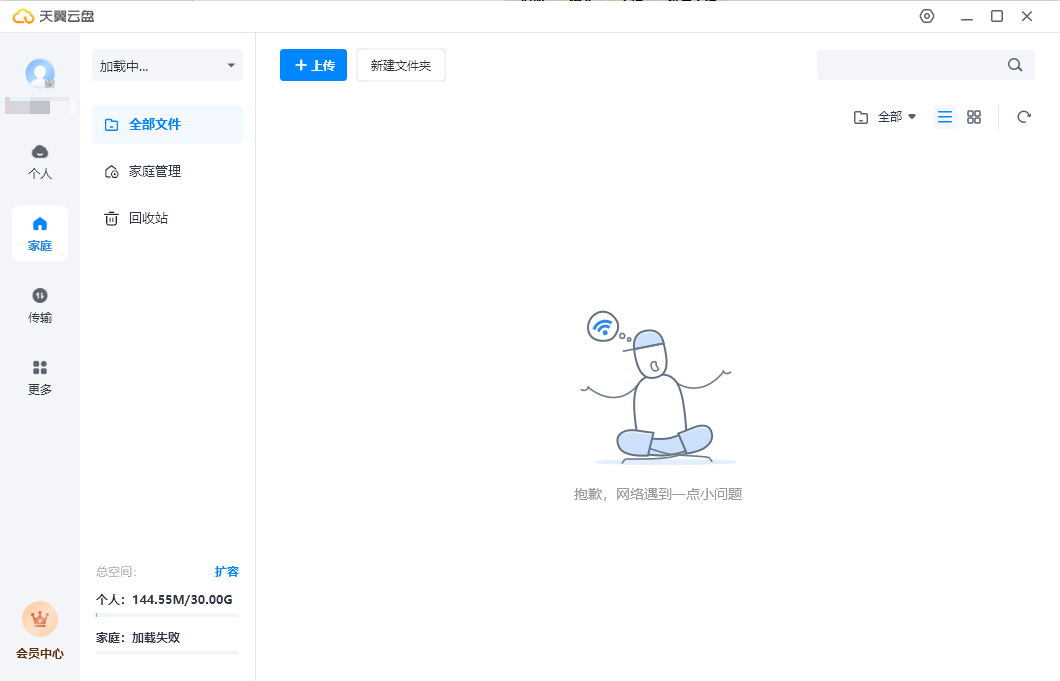
Task: Click the personal storage usage bar
Action: 167,615
